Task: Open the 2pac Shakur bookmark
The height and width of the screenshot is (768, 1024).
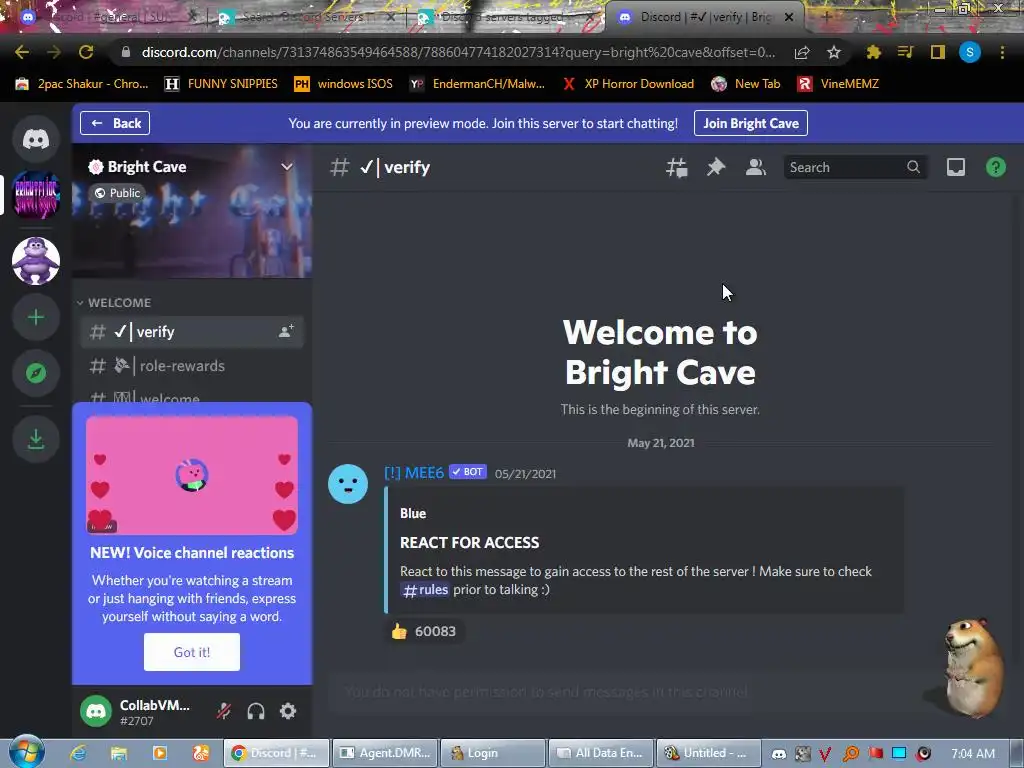Action: (82, 84)
